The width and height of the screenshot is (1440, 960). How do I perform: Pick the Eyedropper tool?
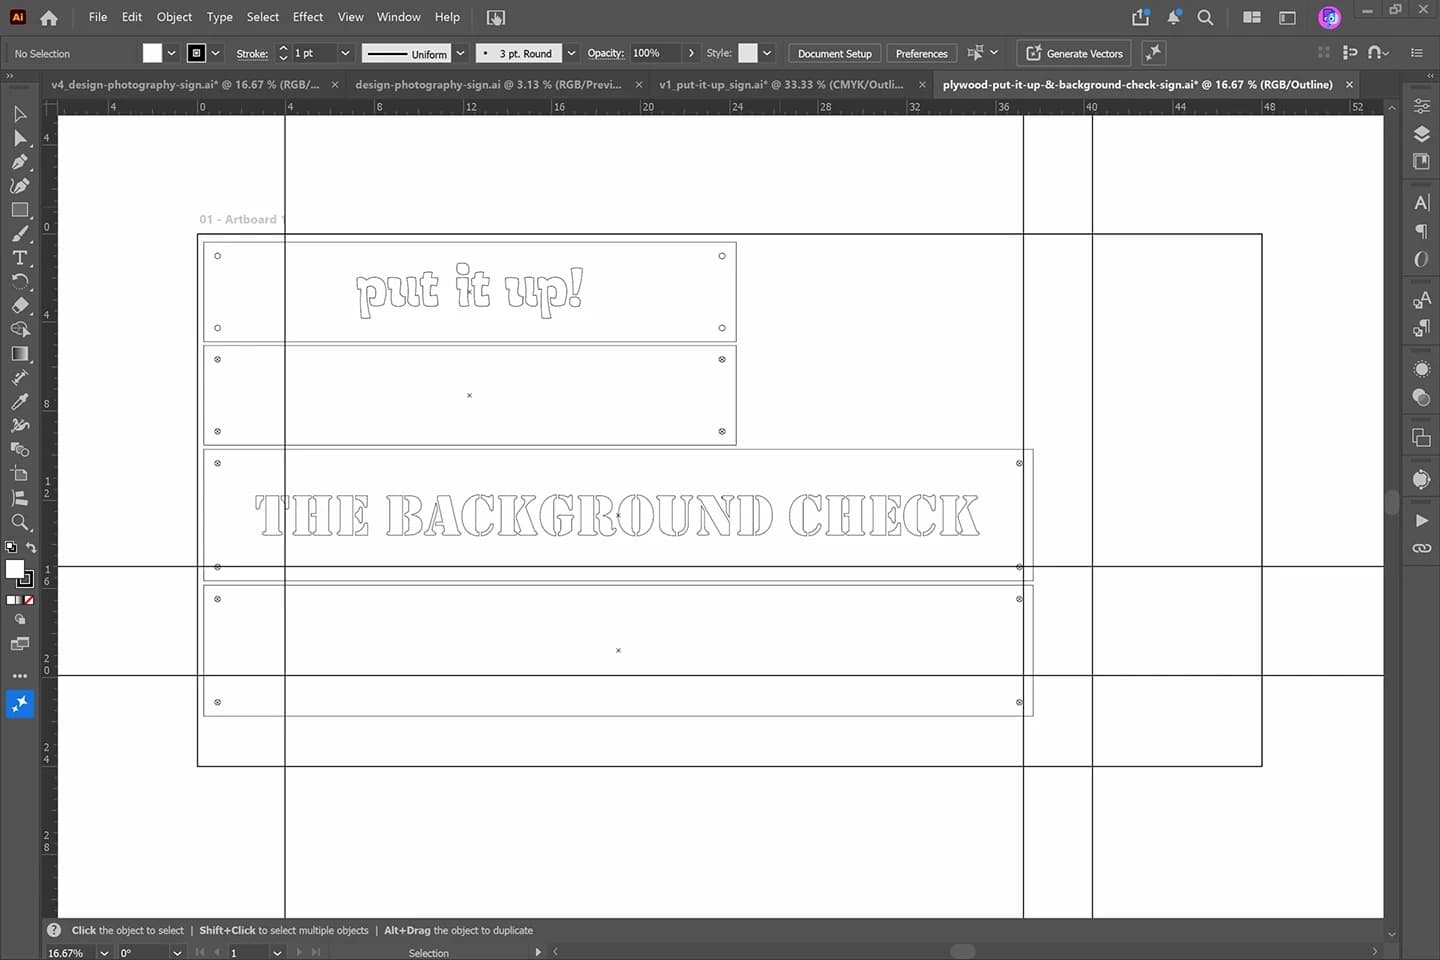pyautogui.click(x=19, y=402)
